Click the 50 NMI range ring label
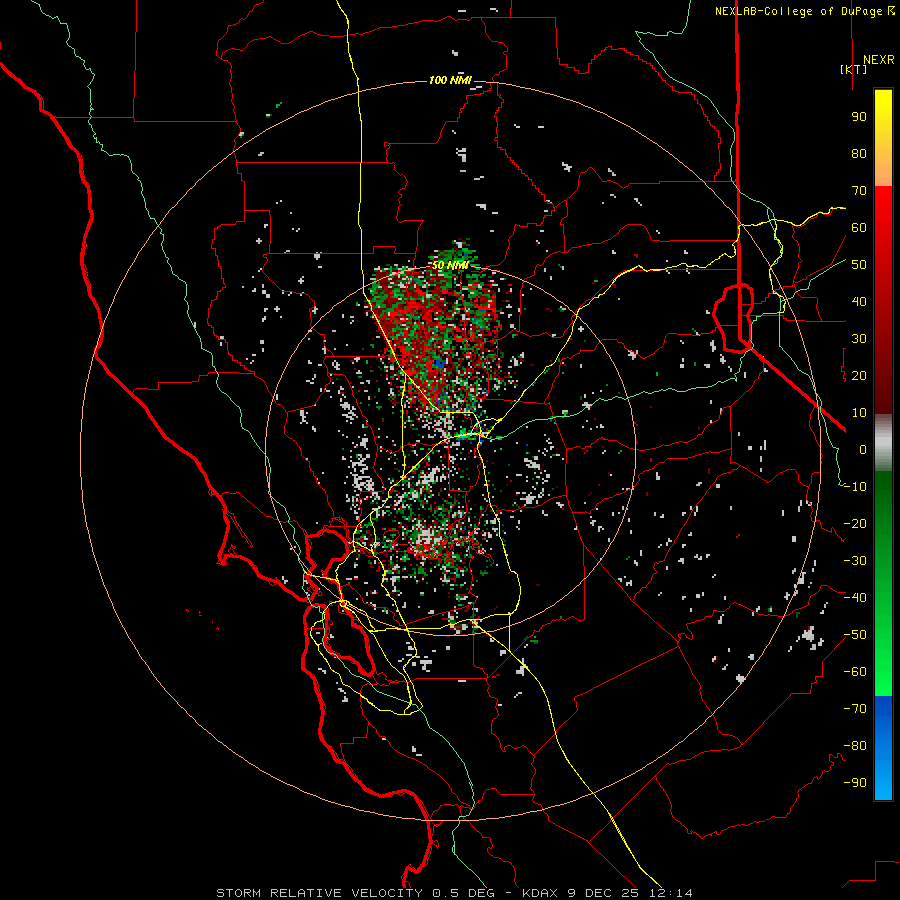 450,265
